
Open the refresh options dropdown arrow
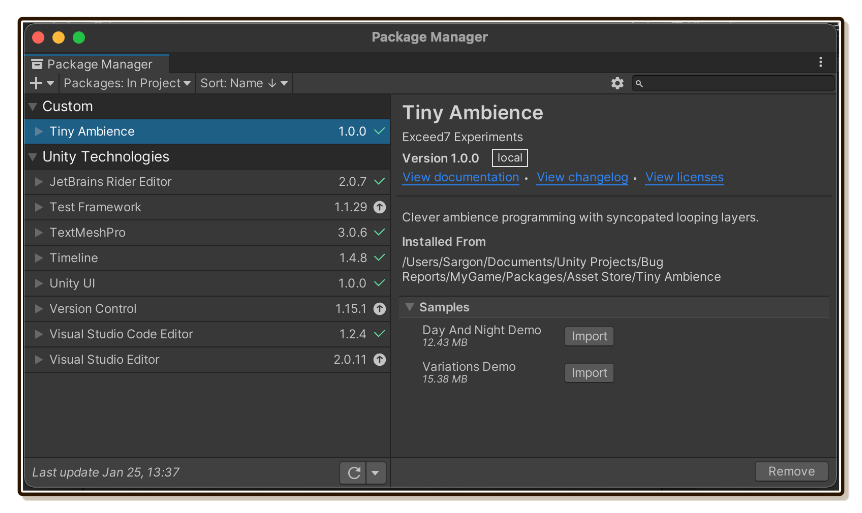pyautogui.click(x=375, y=472)
